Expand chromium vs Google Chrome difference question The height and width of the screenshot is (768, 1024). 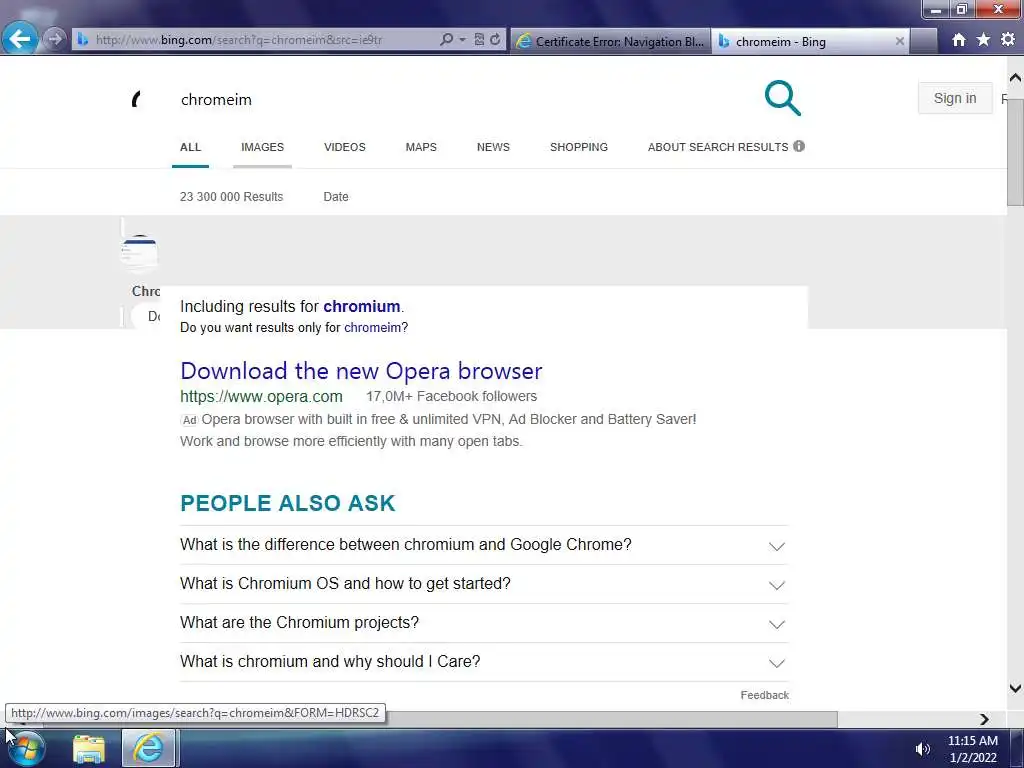coord(484,545)
